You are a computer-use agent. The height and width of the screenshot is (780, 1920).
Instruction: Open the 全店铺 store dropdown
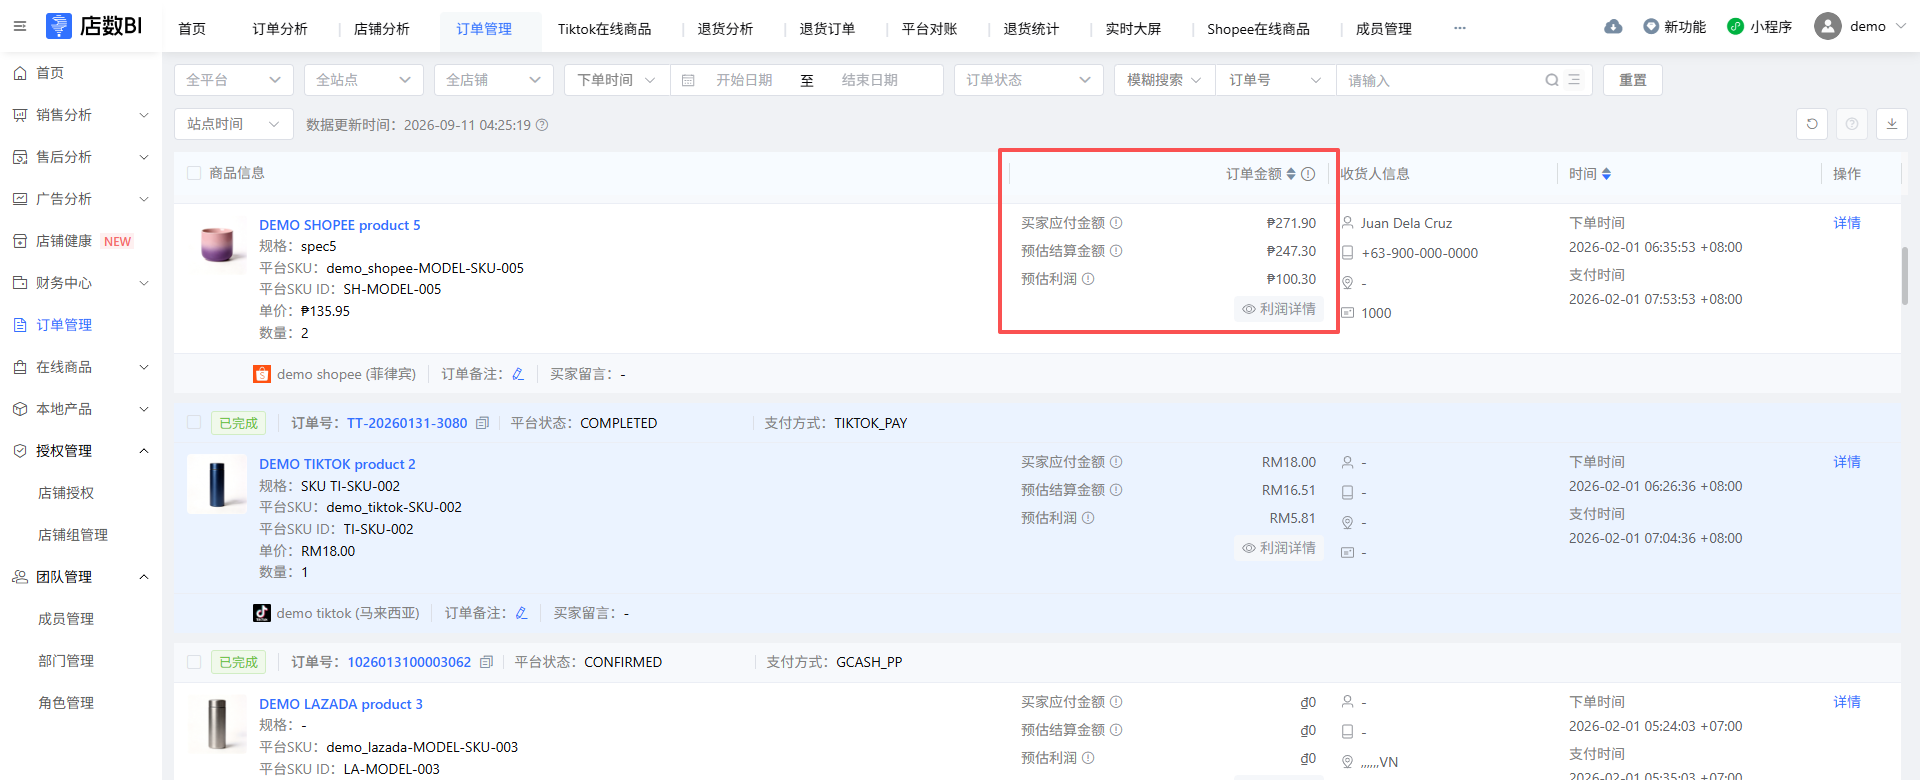pos(494,80)
